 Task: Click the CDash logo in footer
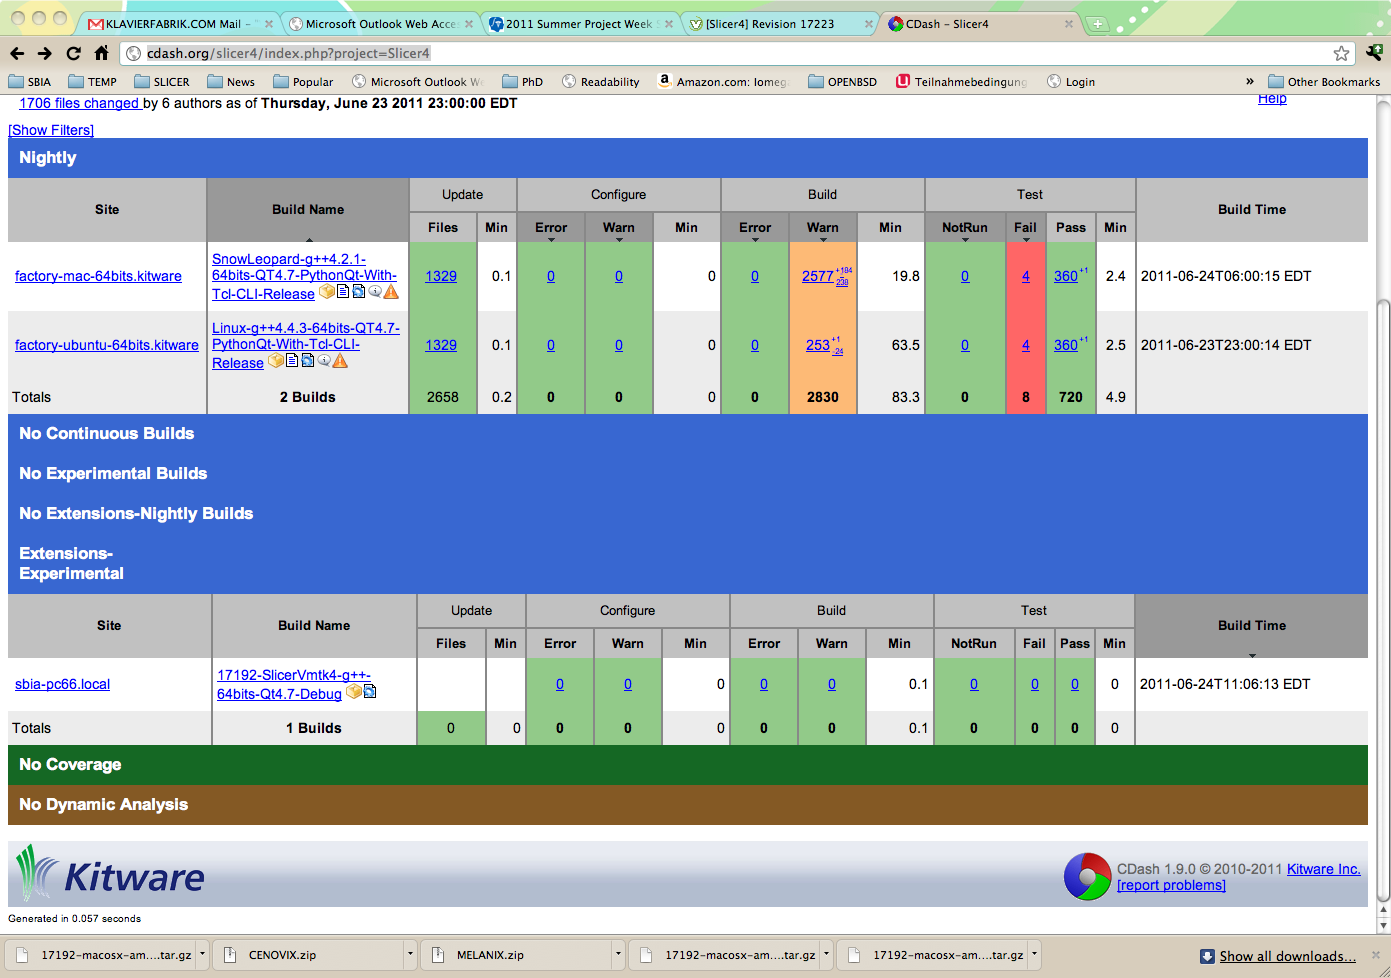click(1088, 876)
